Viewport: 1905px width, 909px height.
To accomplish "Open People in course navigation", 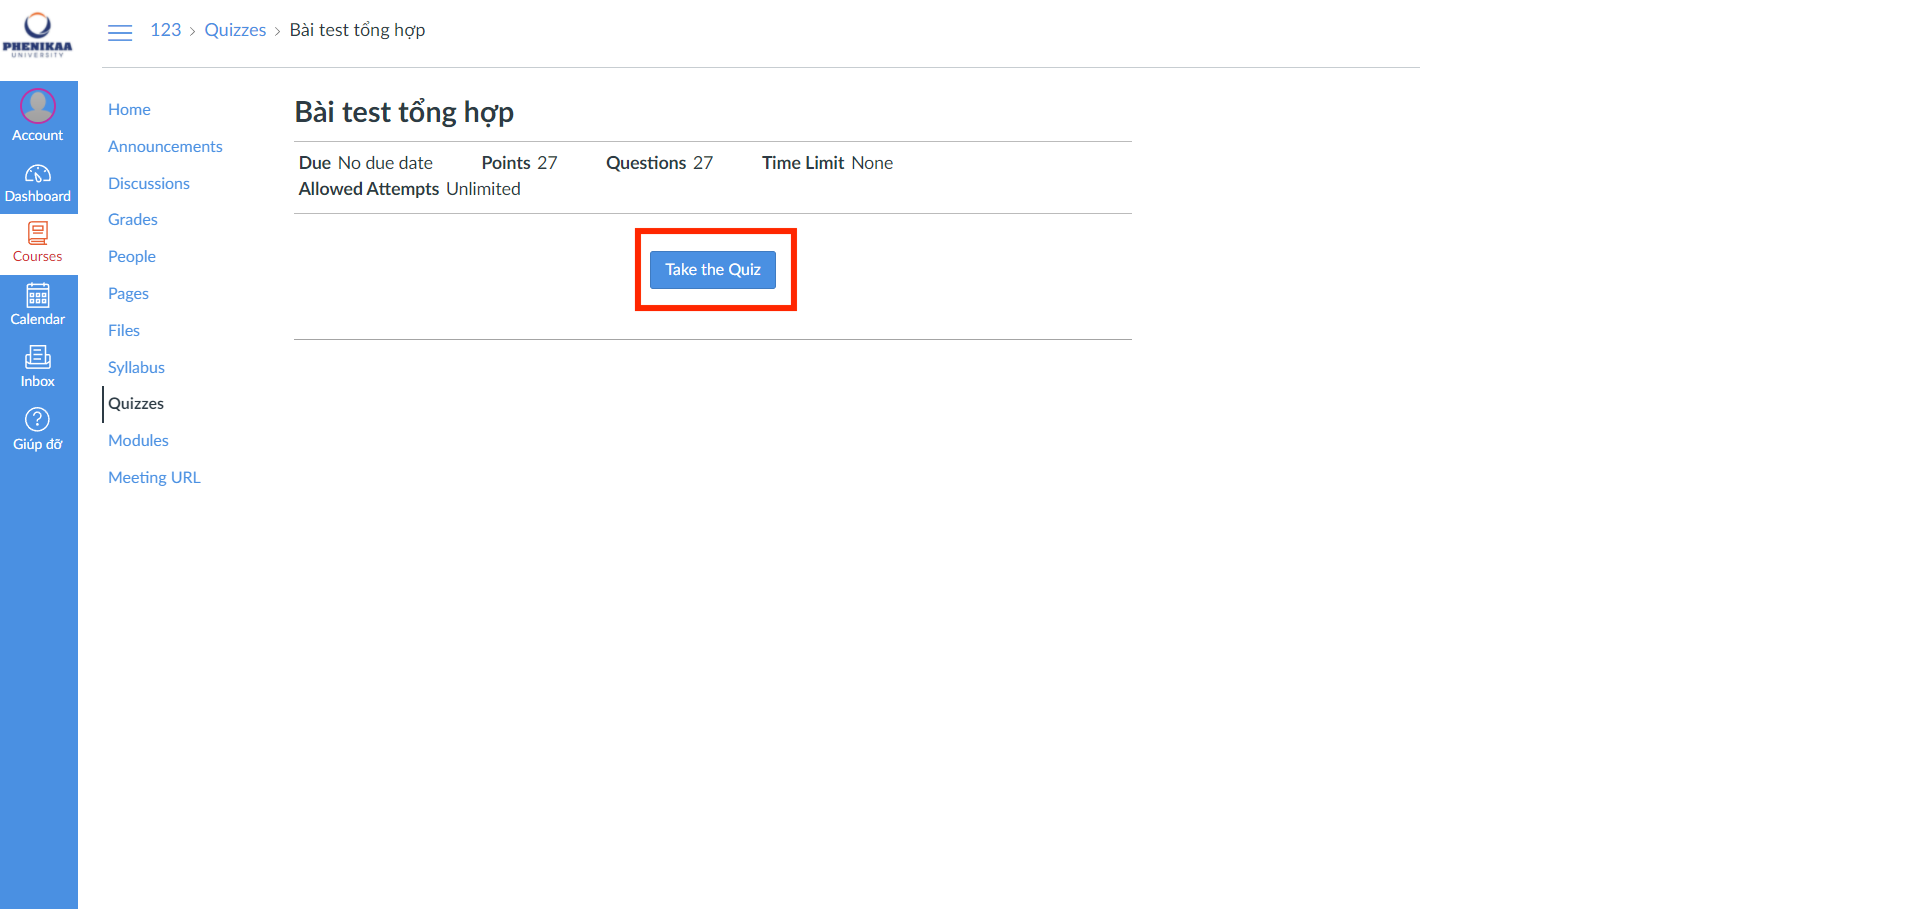I will [x=132, y=257].
